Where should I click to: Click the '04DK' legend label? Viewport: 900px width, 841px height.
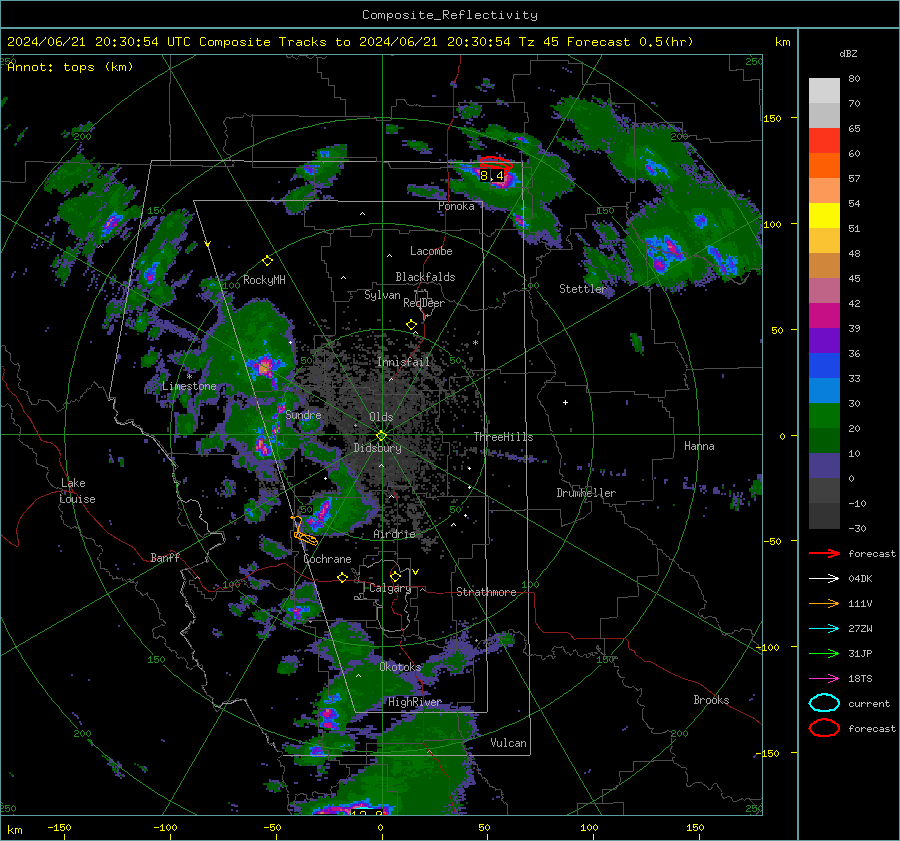pos(860,578)
